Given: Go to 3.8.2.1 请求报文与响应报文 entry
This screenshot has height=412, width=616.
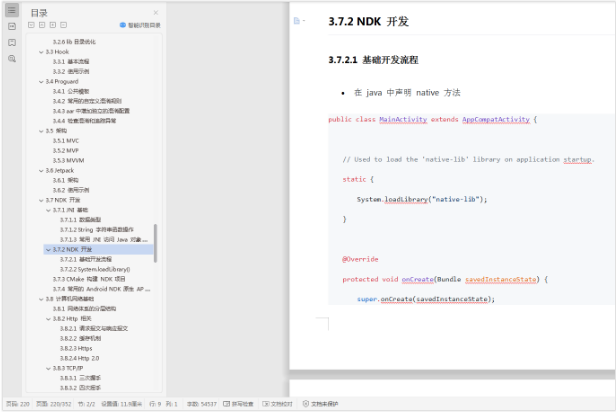Looking at the screenshot, I should pos(94,328).
